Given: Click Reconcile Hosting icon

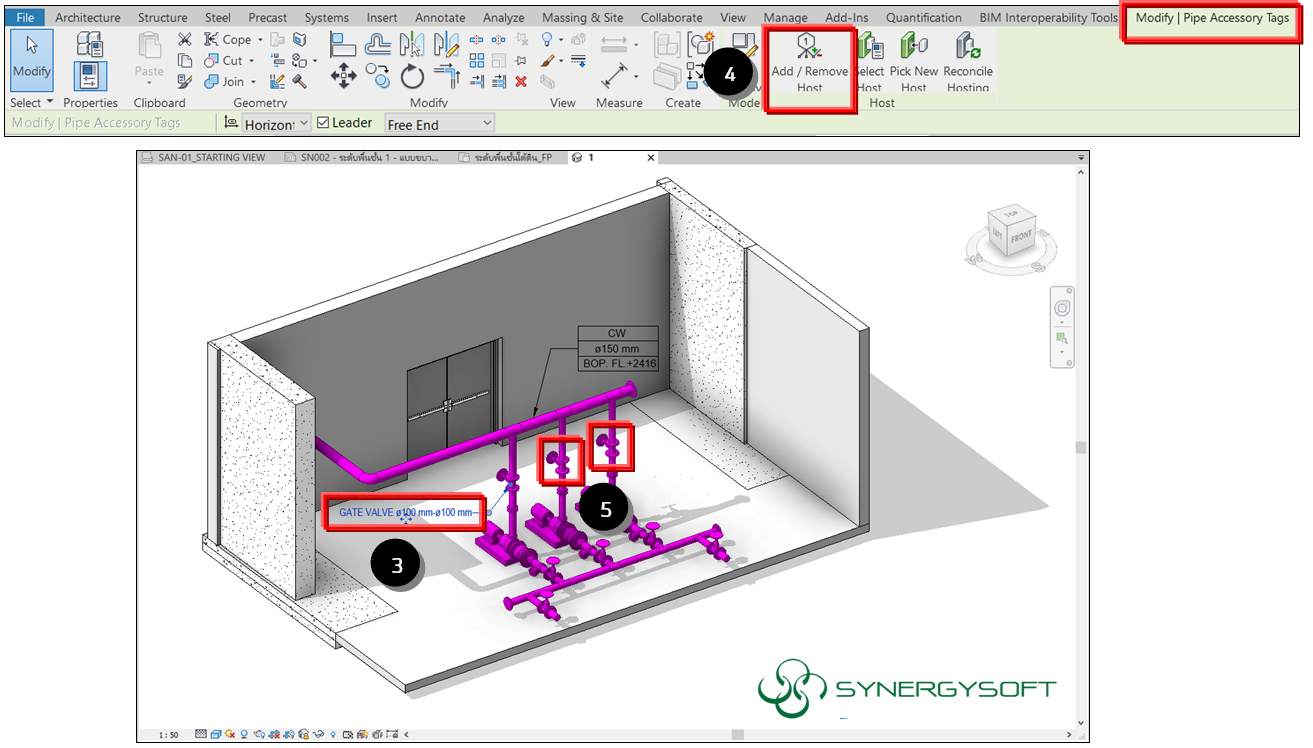Looking at the screenshot, I should click(967, 62).
